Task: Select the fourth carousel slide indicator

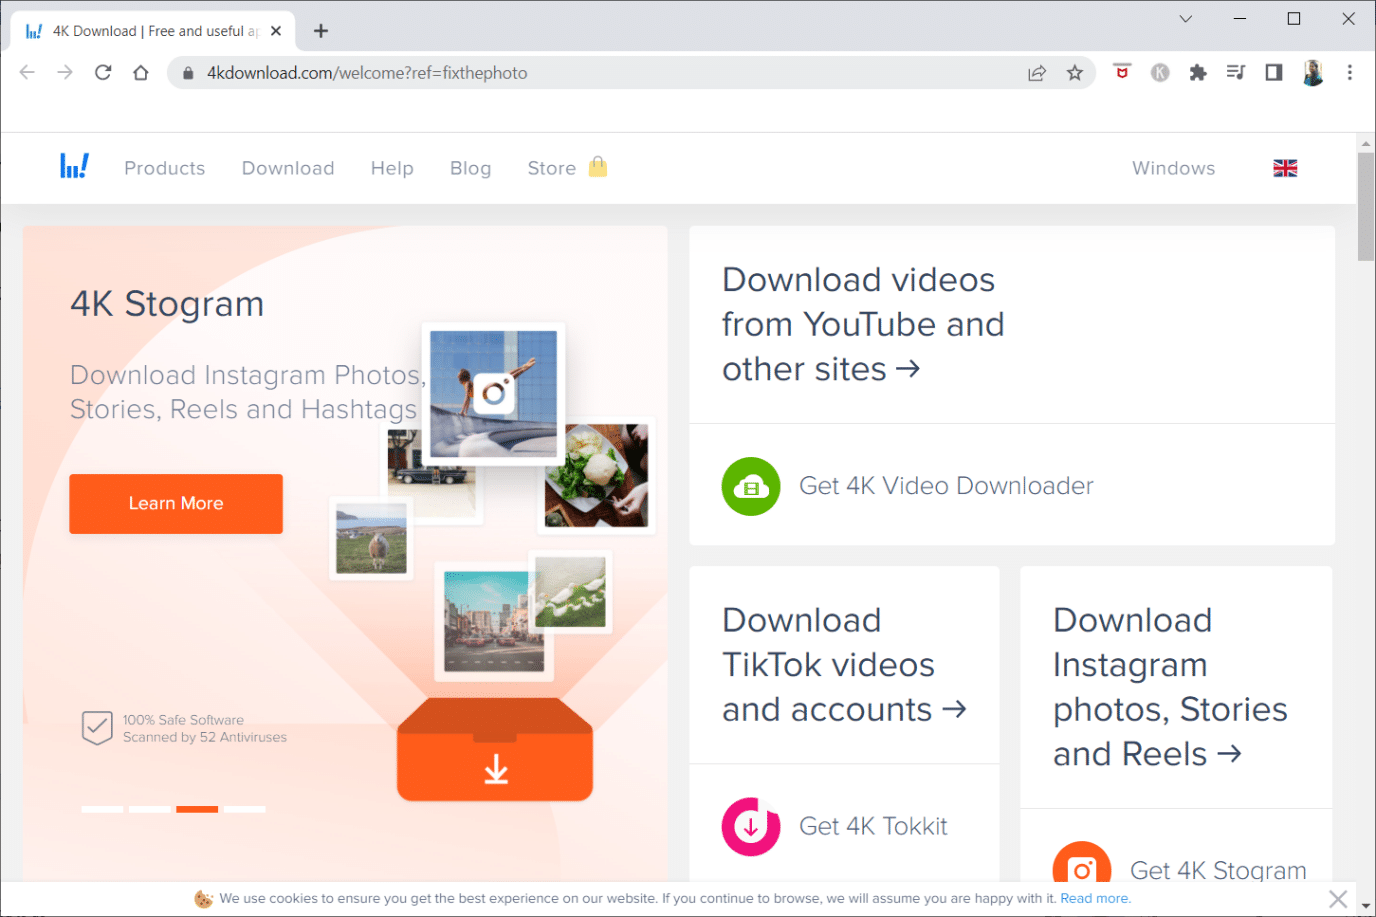Action: click(245, 809)
